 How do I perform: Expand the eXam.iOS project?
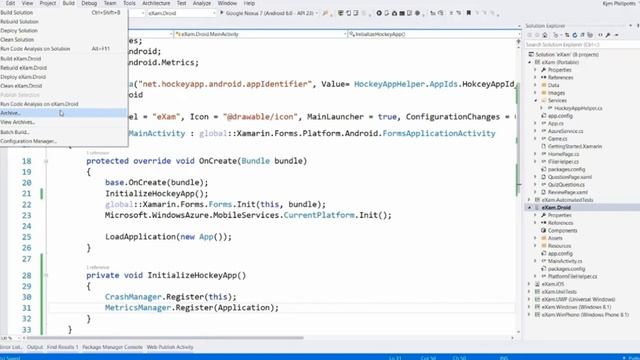pyautogui.click(x=530, y=284)
